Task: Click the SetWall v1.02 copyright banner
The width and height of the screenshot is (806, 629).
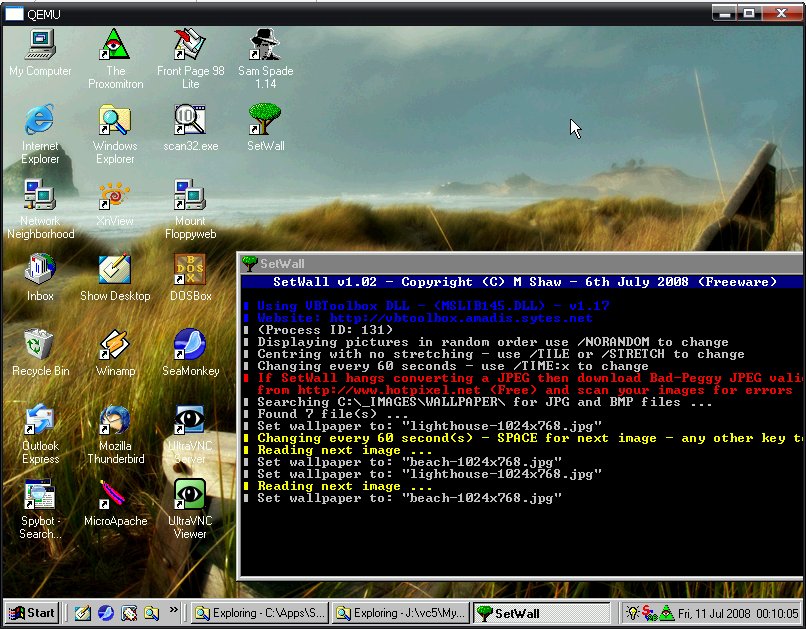Action: 524,282
